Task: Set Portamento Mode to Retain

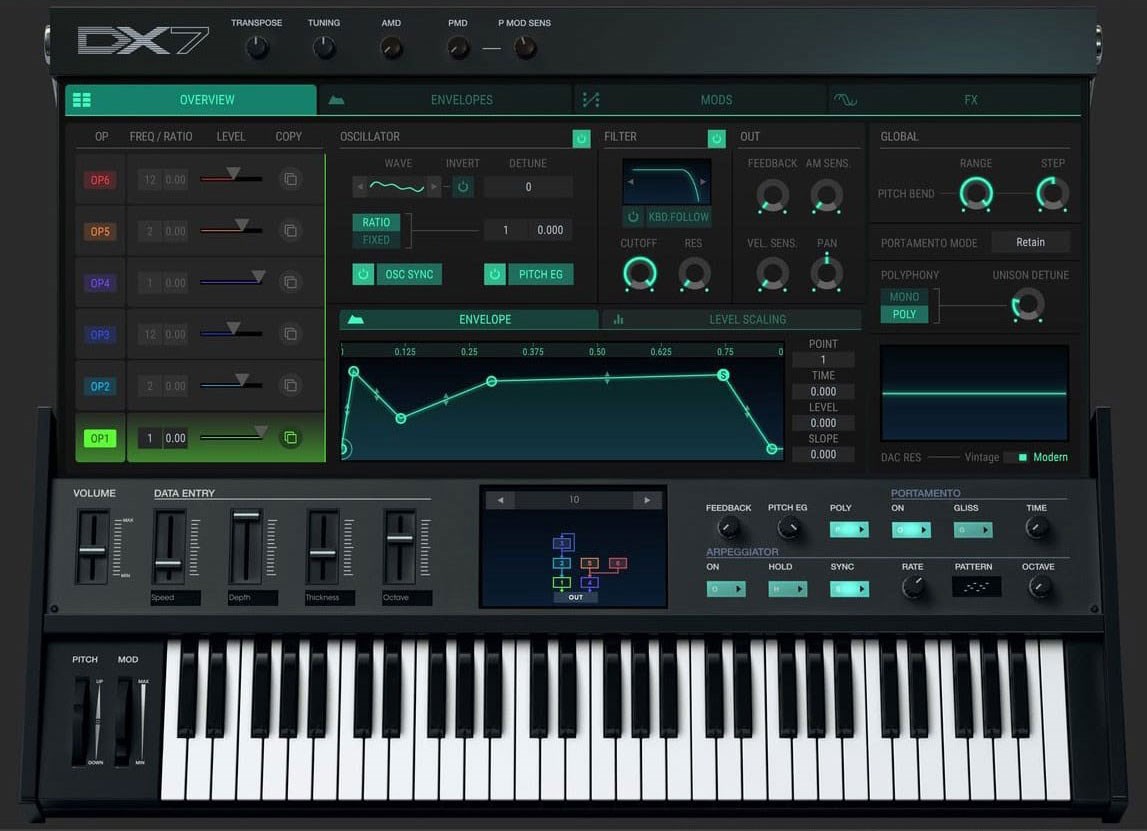Action: [x=1030, y=241]
